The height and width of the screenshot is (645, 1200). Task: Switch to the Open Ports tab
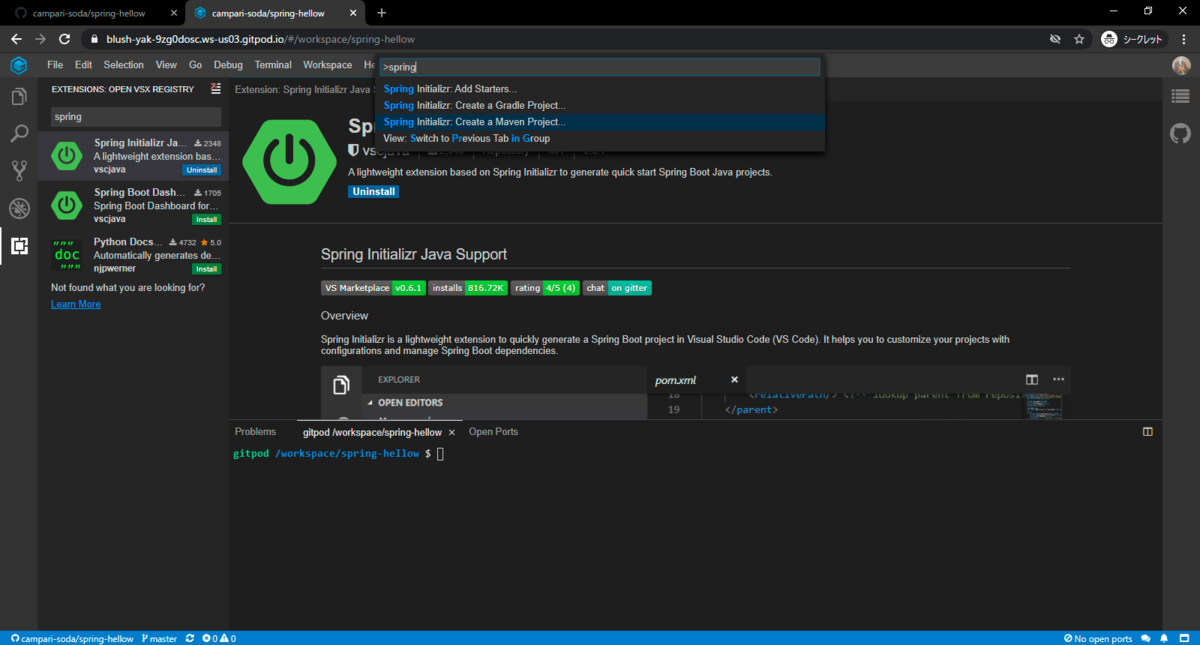pos(493,432)
